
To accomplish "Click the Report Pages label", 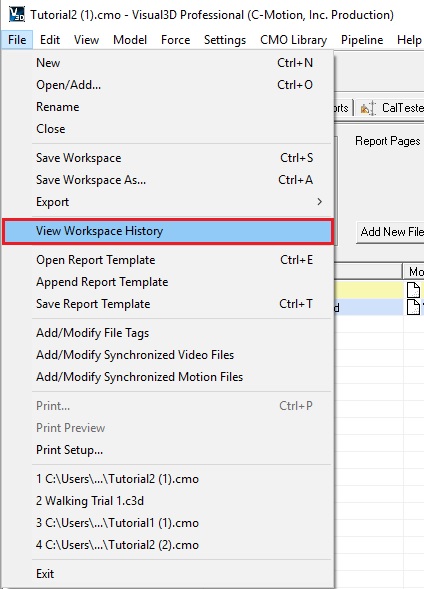I will pos(388,141).
